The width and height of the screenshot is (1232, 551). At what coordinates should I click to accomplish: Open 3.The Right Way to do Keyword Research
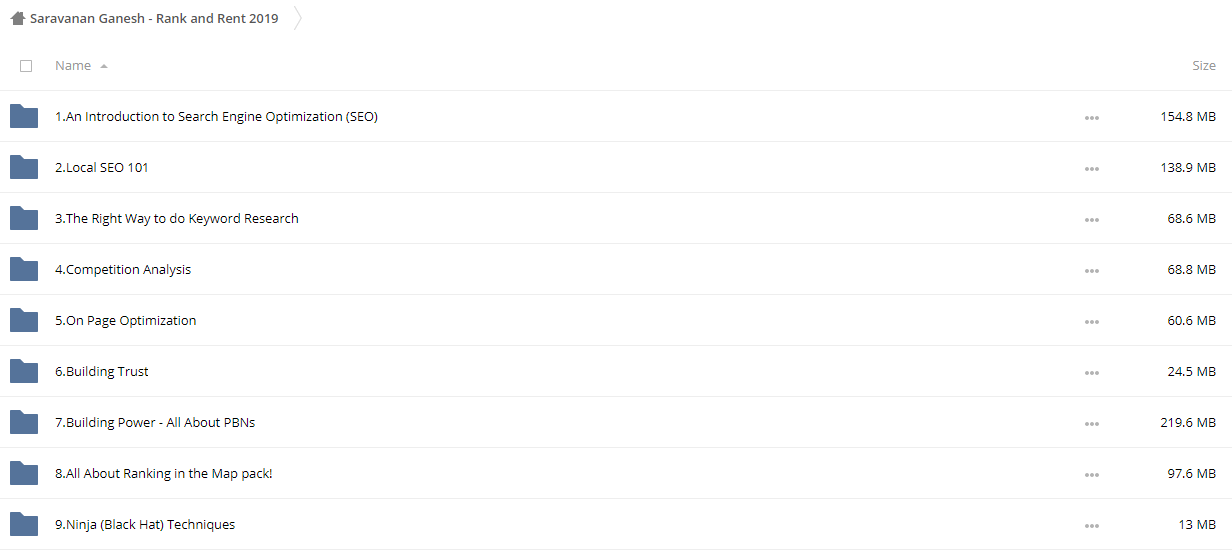point(177,219)
